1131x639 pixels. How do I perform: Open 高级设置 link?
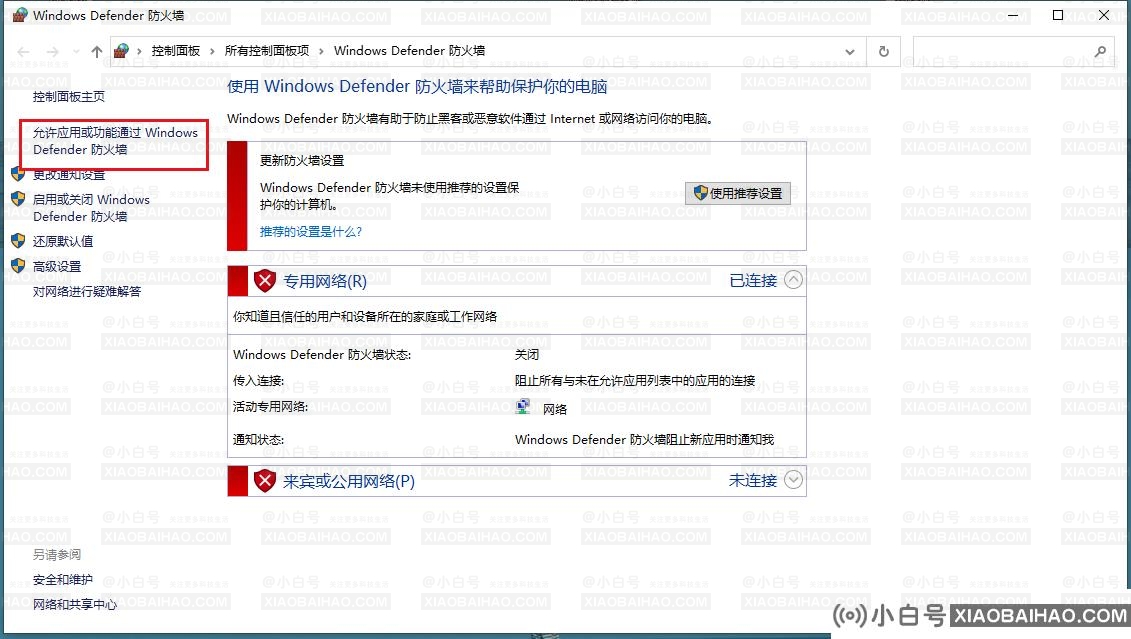point(57,266)
